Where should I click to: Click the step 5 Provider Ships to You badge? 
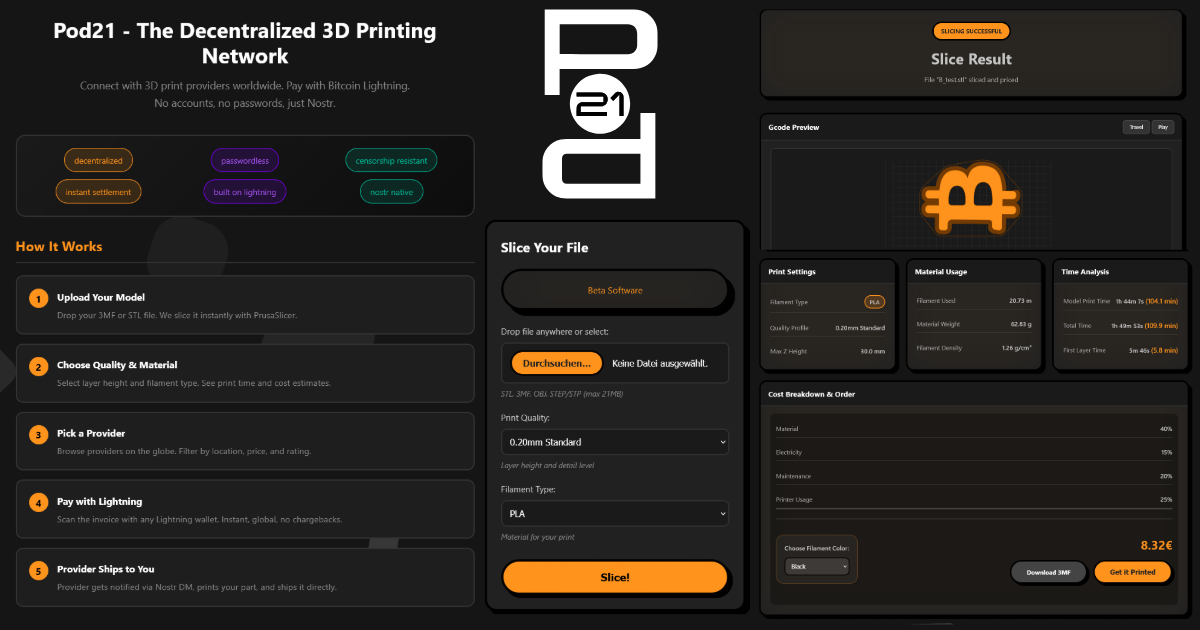(39, 570)
